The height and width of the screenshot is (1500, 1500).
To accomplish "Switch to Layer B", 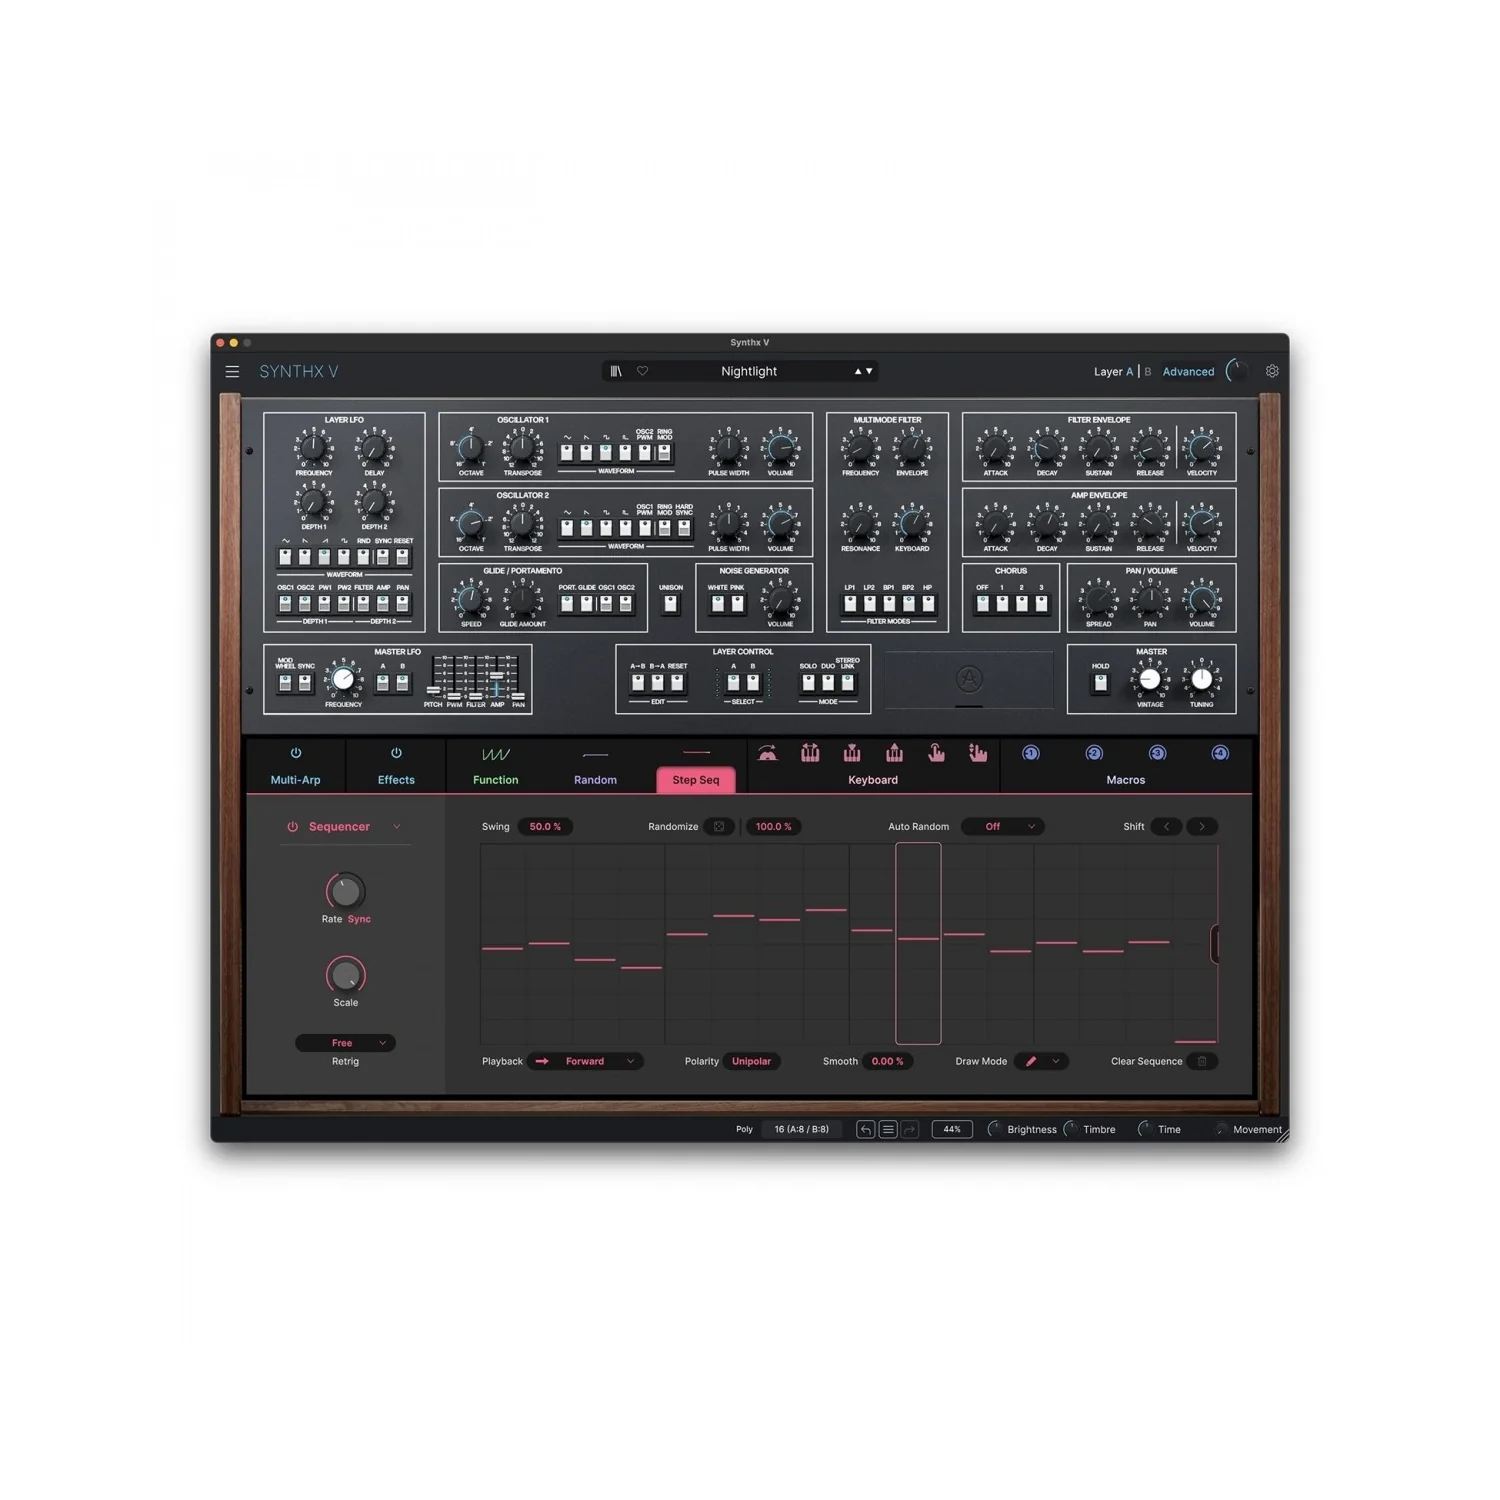I will coord(1148,372).
